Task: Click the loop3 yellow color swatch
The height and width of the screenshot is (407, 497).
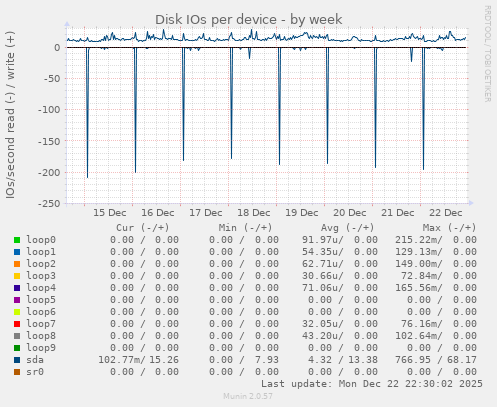Action: tap(17, 276)
